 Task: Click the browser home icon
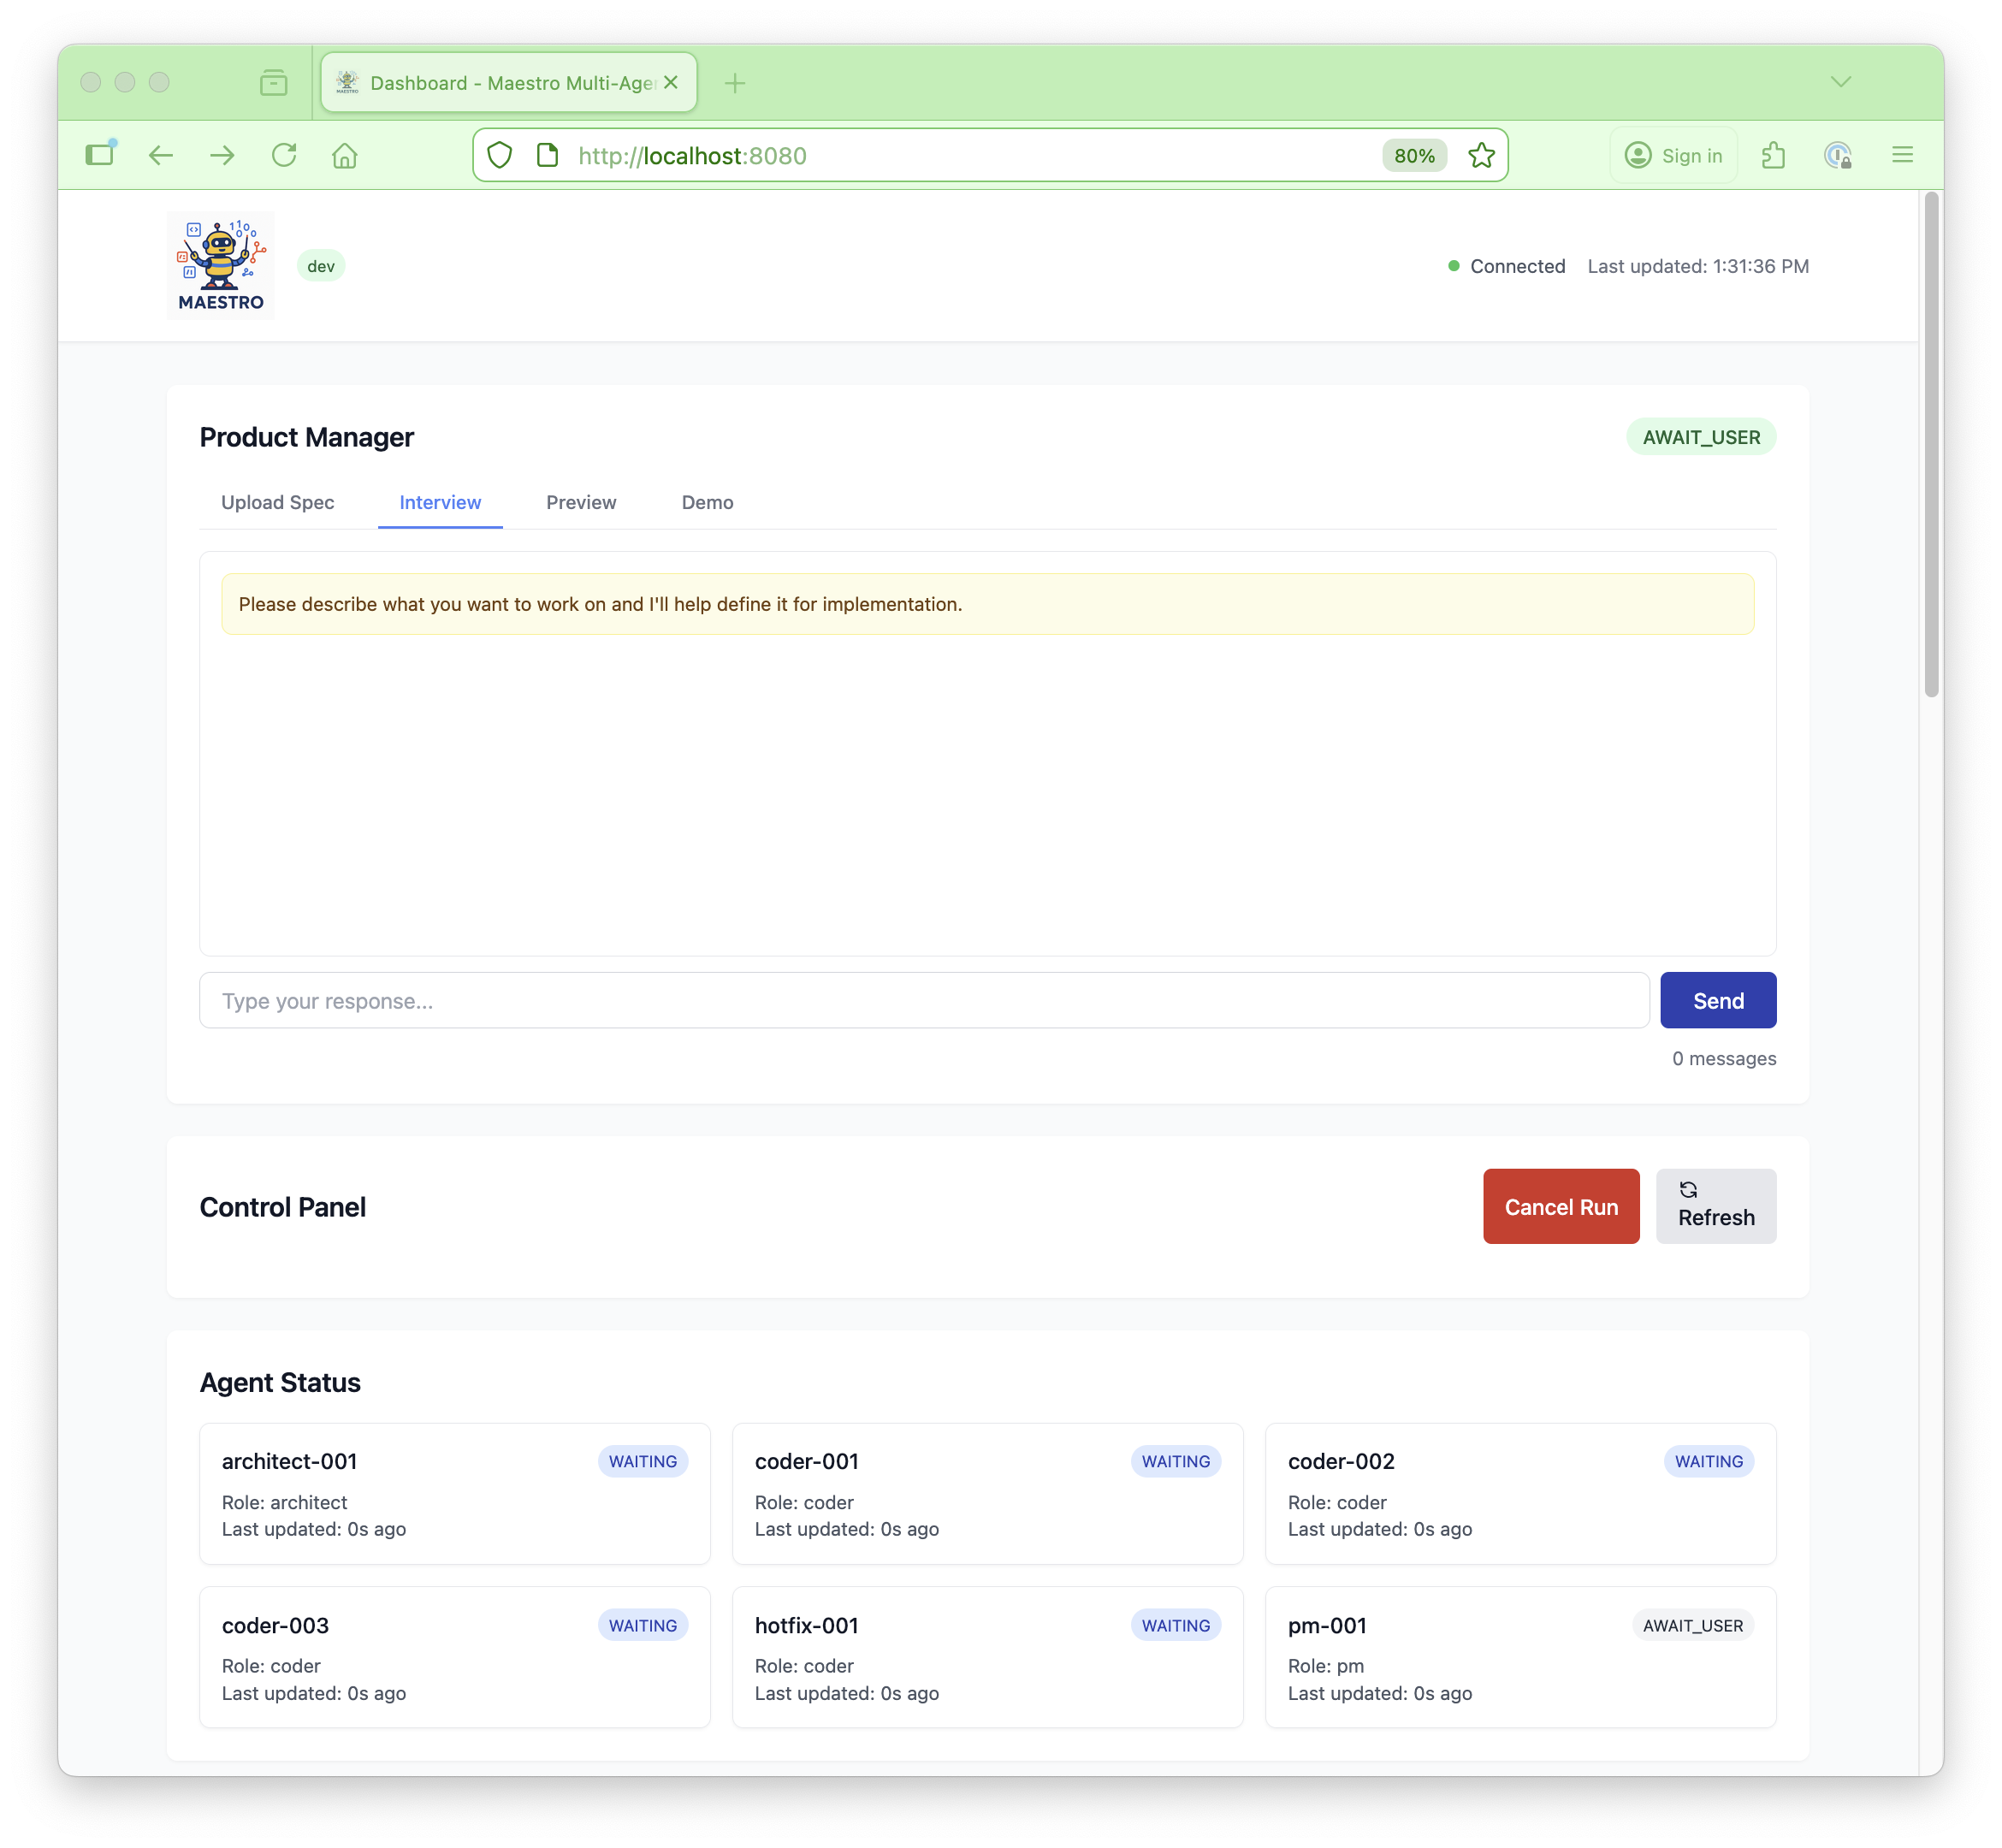(x=345, y=155)
